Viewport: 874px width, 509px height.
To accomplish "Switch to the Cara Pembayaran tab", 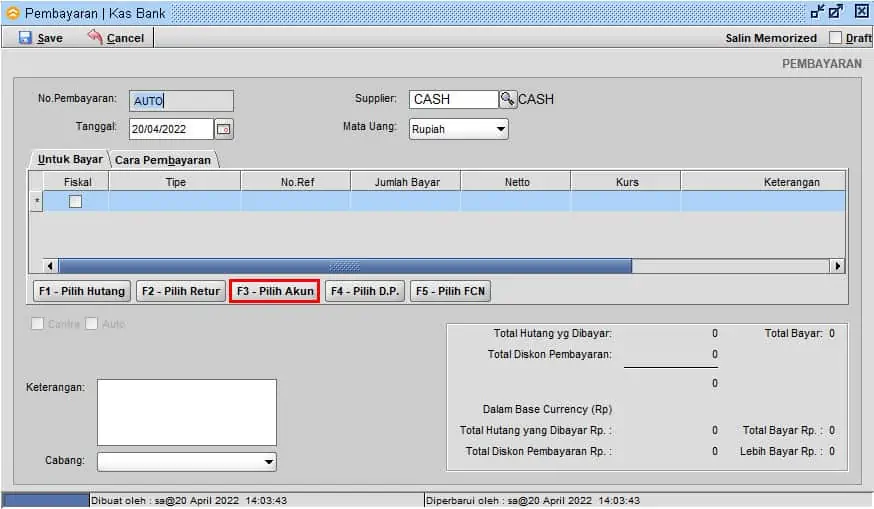I will point(163,160).
